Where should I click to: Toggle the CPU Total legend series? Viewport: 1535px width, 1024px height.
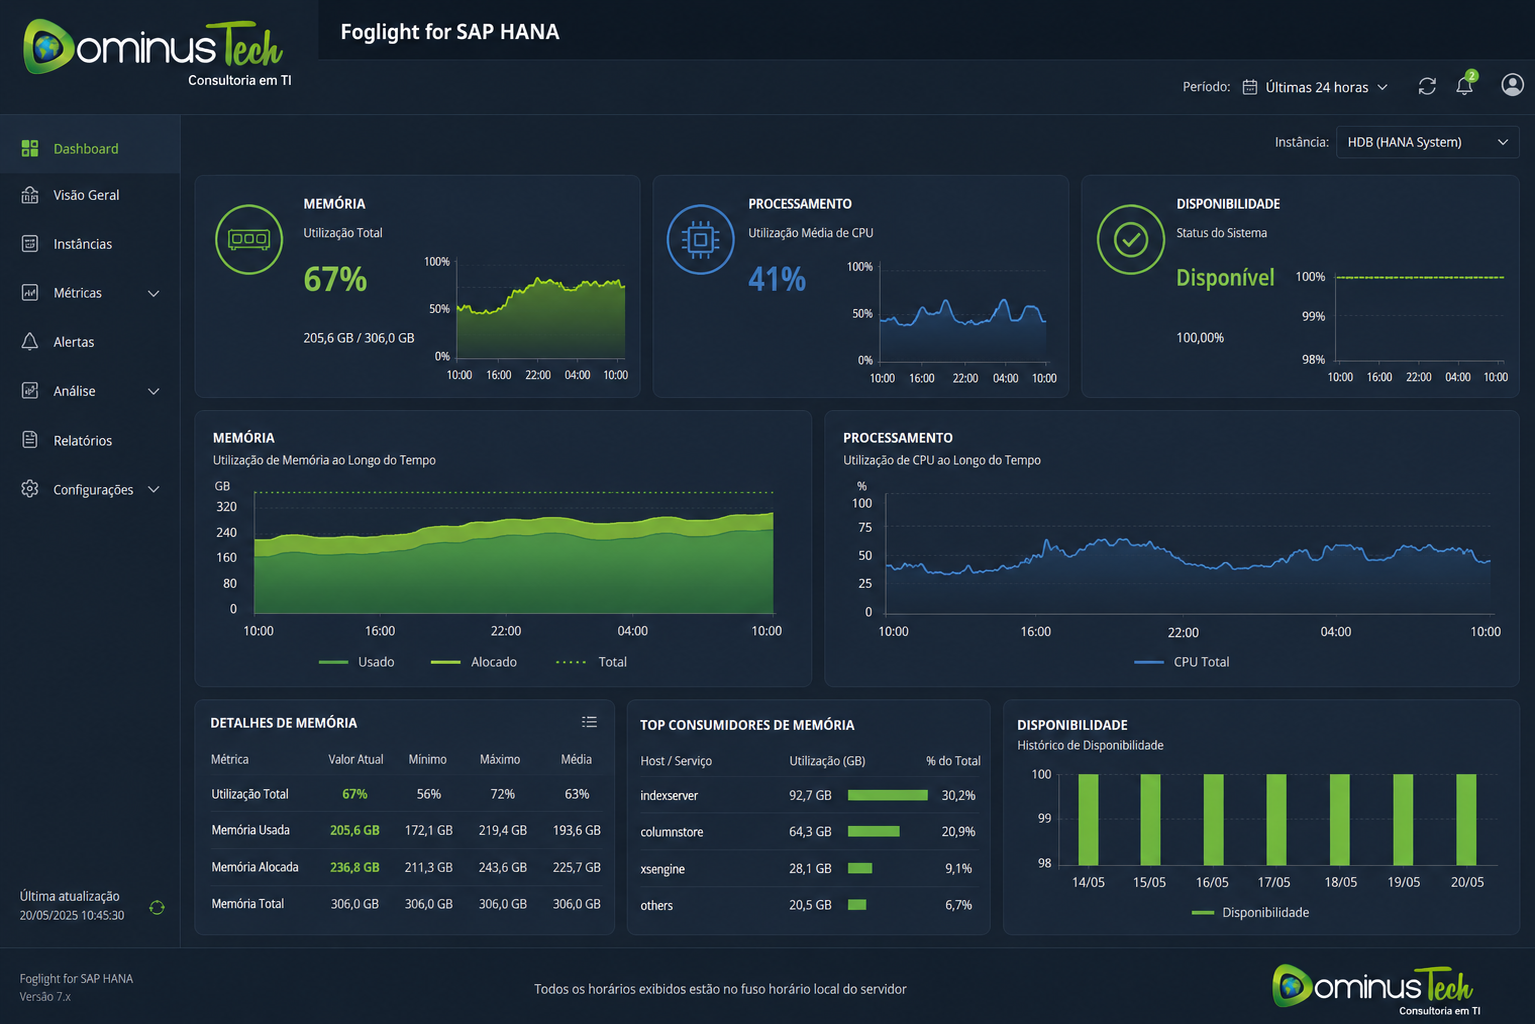[x=1182, y=662]
